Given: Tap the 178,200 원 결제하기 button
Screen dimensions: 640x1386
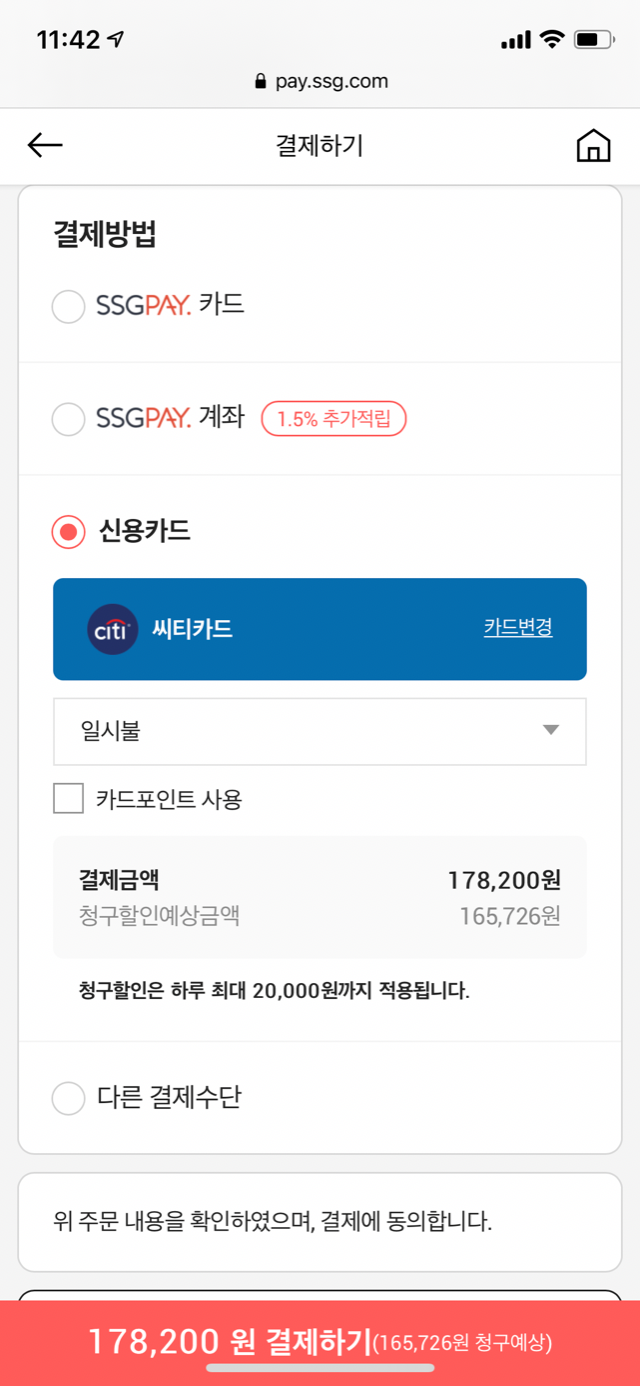Looking at the screenshot, I should pos(320,1343).
